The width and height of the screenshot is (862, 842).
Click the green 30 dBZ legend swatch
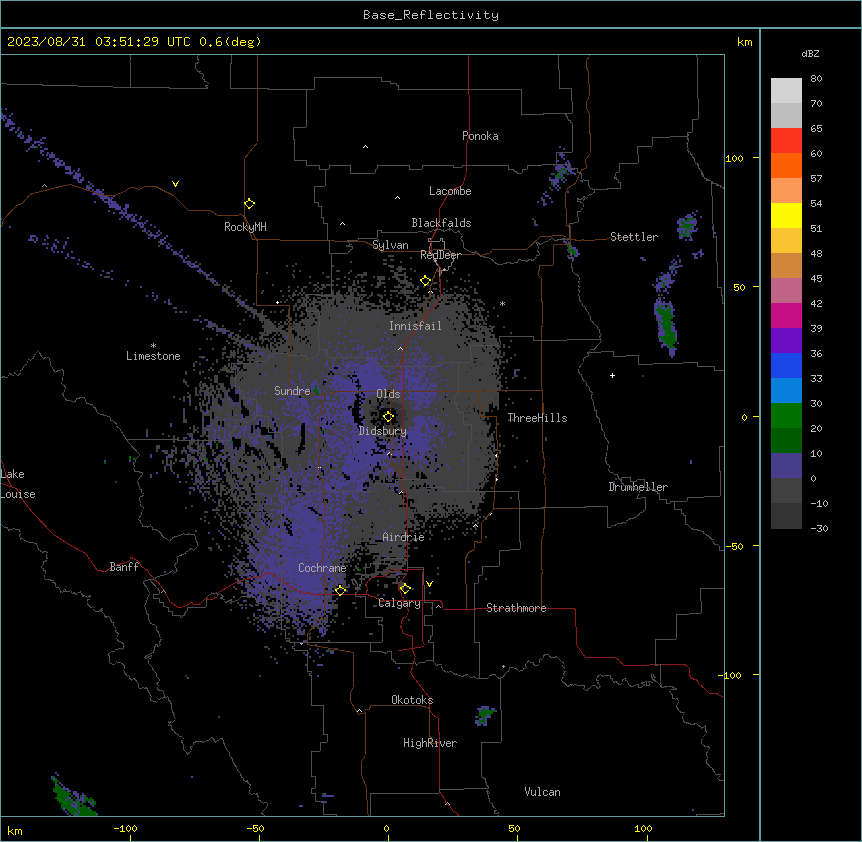pyautogui.click(x=786, y=416)
